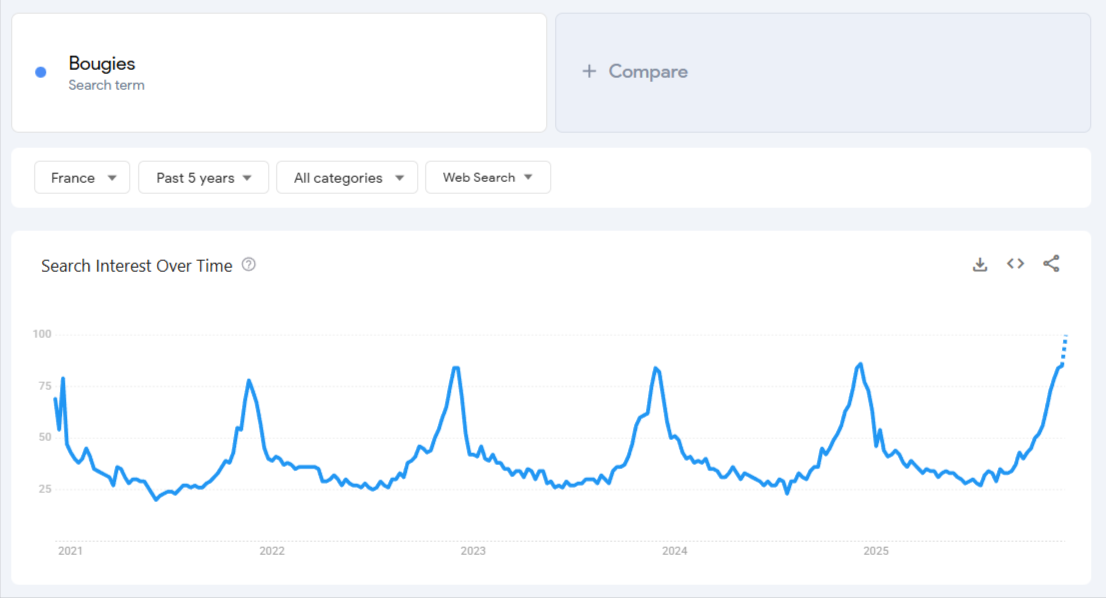Select the France dropdown arrow
This screenshot has height=598, width=1106.
click(x=111, y=177)
